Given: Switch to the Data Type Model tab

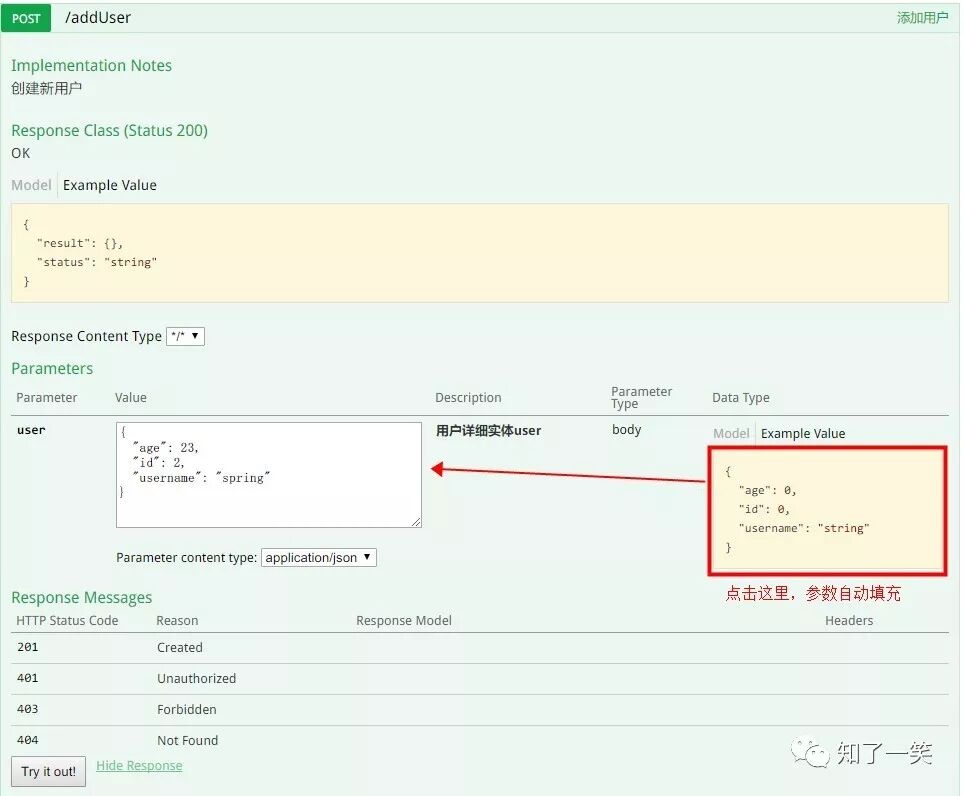Looking at the screenshot, I should 731,433.
